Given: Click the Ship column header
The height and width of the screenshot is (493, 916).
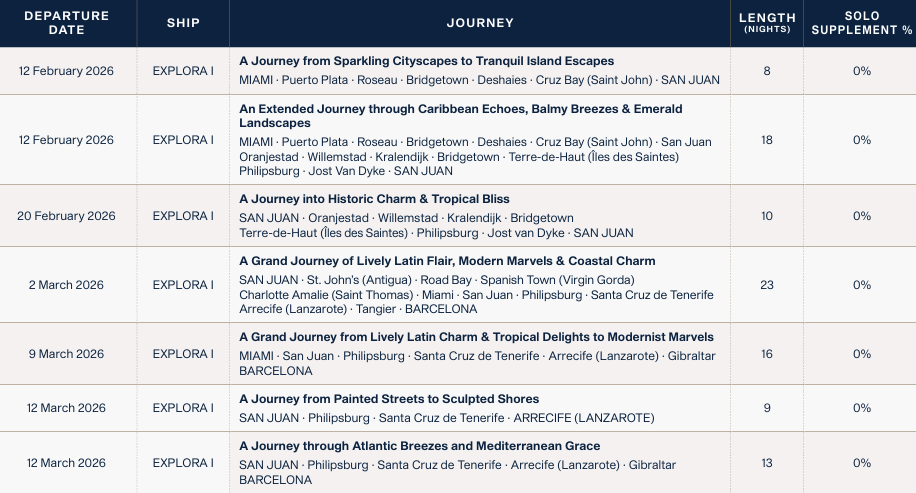Looking at the screenshot, I should pos(183,23).
